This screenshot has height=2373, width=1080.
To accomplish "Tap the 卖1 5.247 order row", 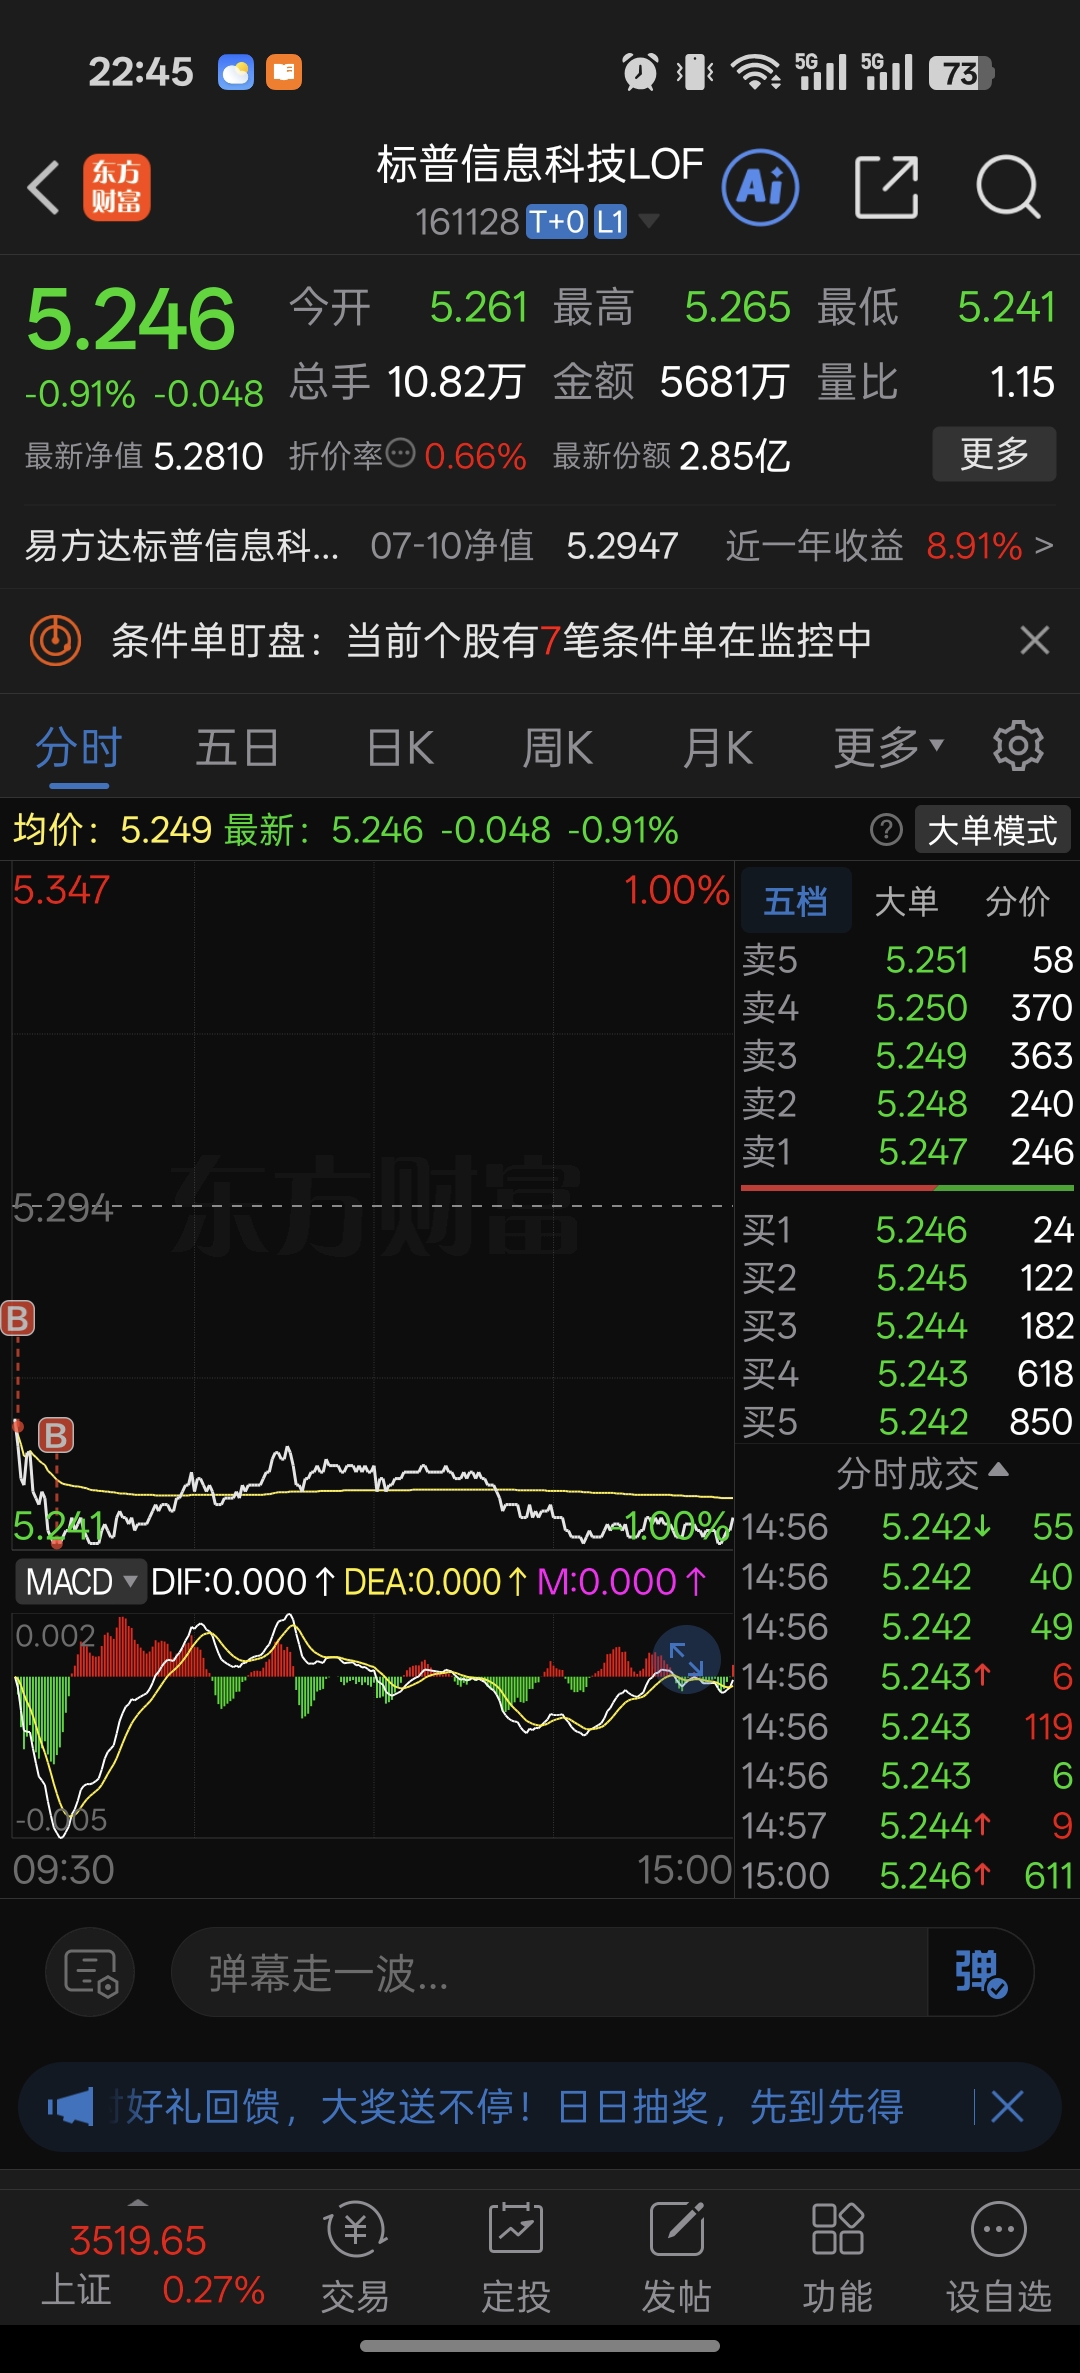I will [907, 1152].
